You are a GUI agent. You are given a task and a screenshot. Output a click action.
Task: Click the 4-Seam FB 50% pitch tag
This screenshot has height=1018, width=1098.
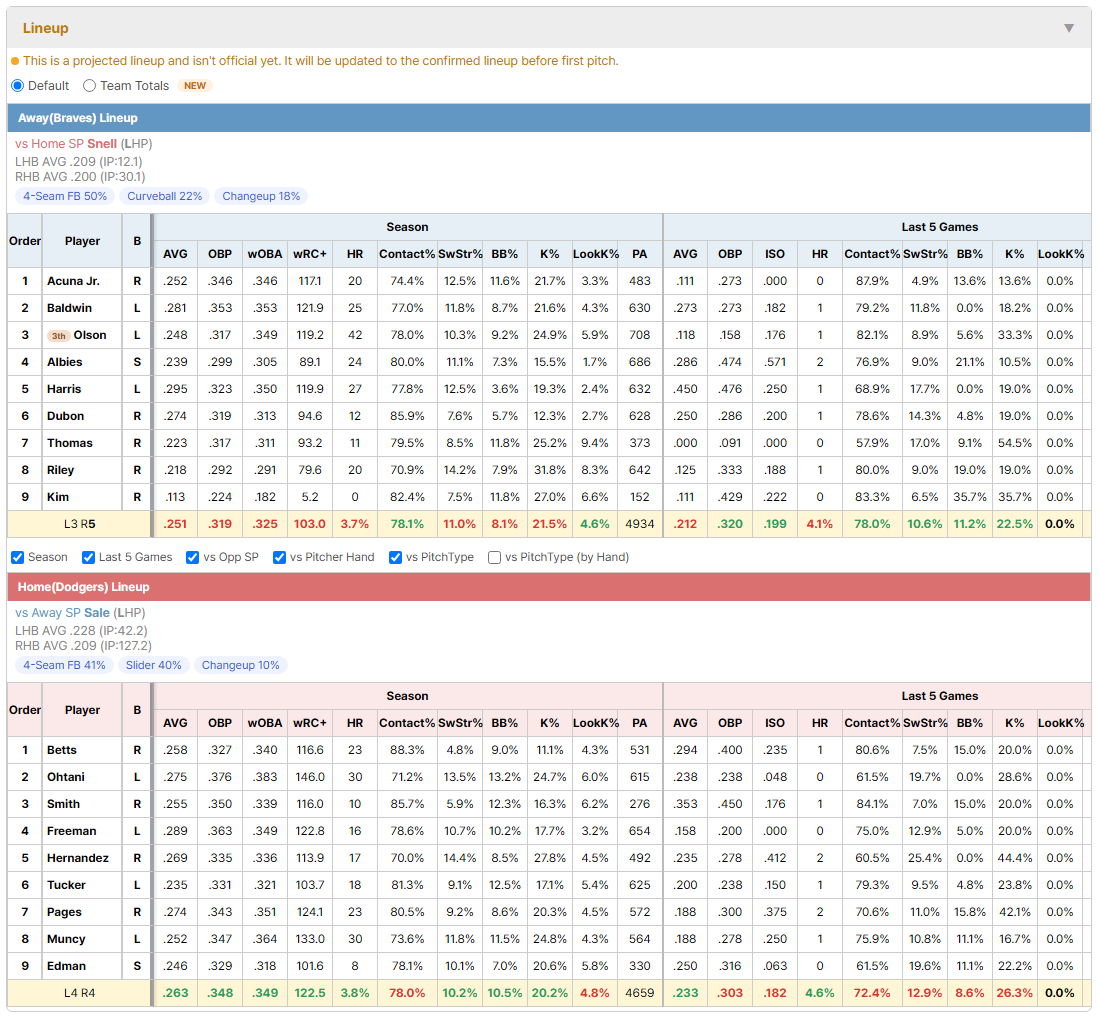(x=65, y=196)
